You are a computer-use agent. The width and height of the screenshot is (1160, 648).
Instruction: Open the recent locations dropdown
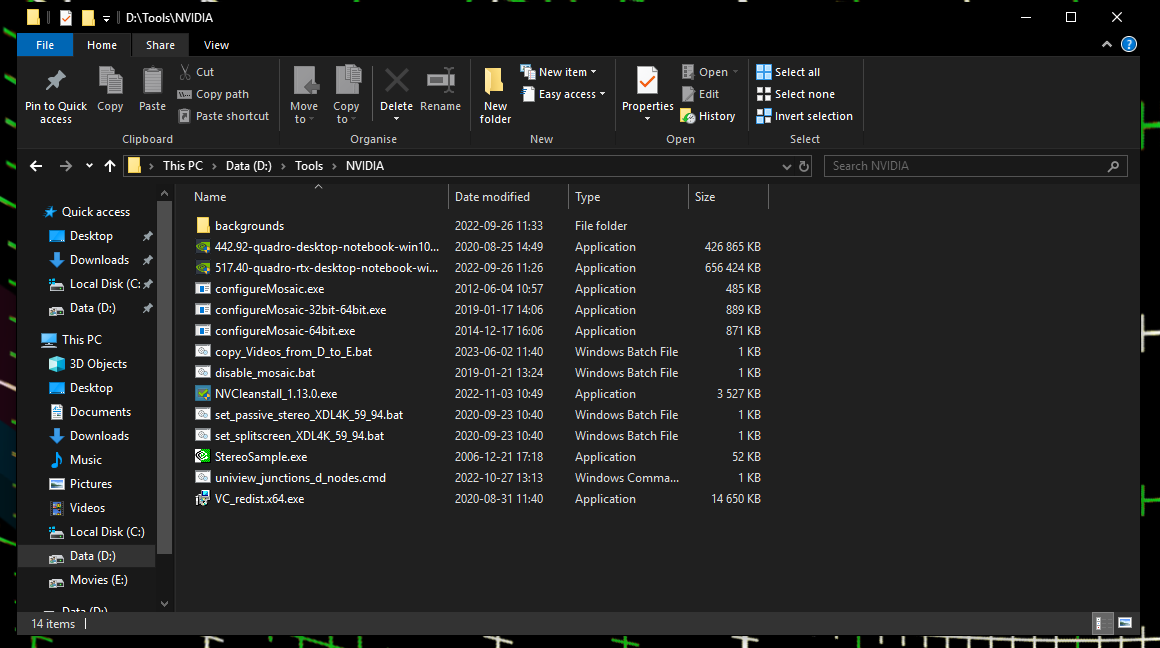coord(89,166)
